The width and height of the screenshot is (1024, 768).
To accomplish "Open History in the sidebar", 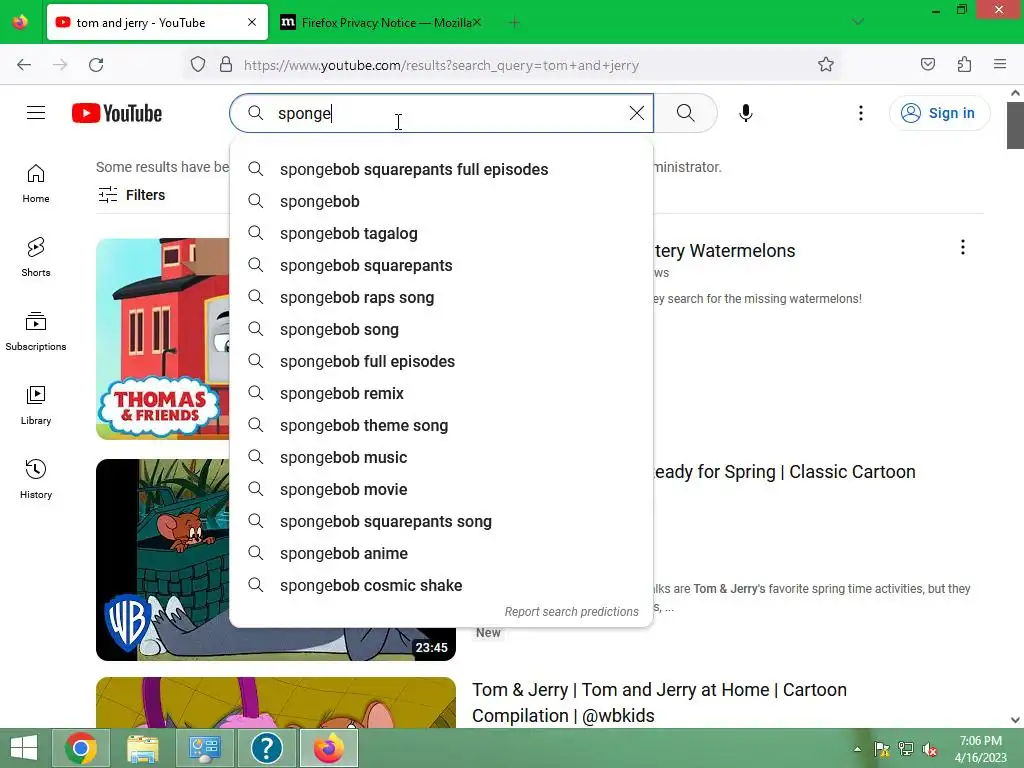I will (36, 479).
